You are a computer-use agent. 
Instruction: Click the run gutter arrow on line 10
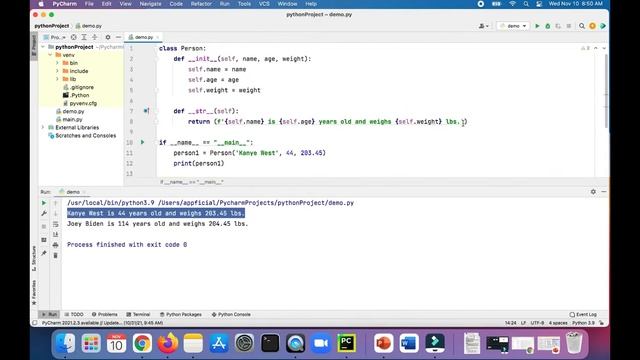142,142
